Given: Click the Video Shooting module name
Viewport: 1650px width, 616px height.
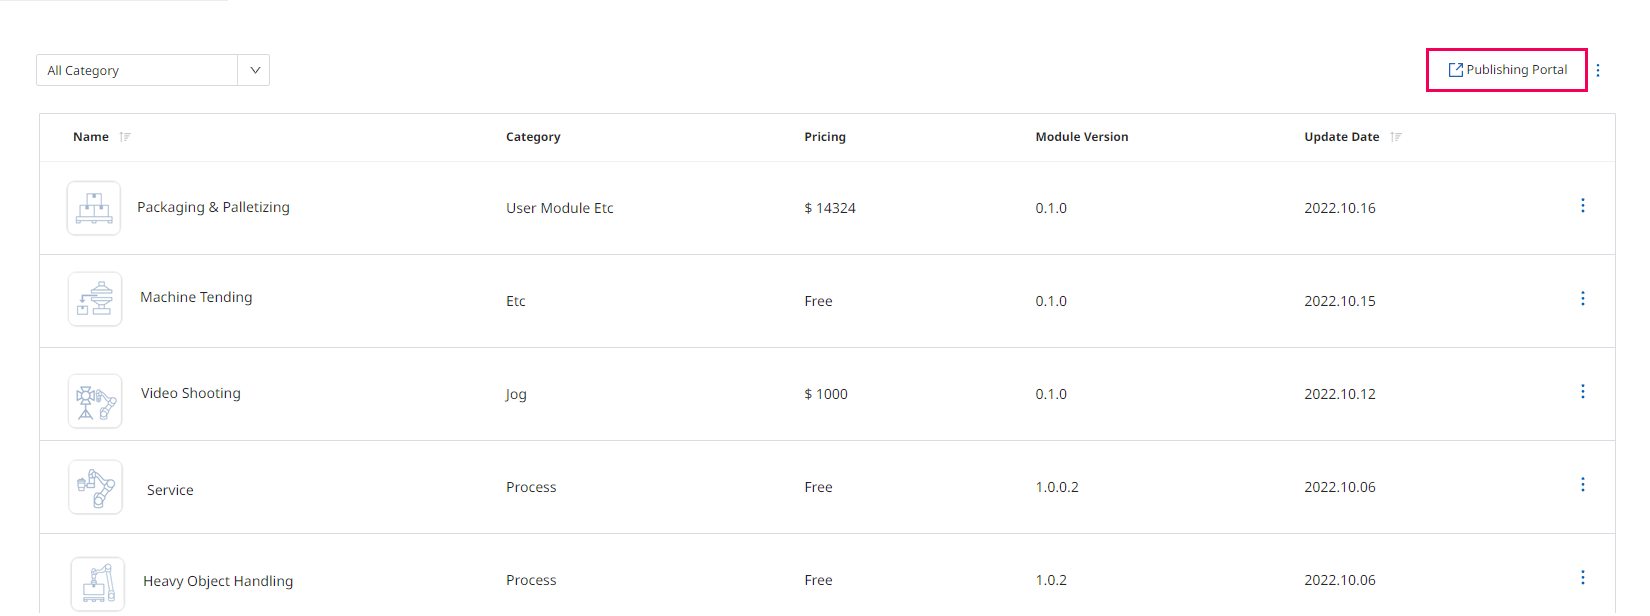Looking at the screenshot, I should click(190, 393).
